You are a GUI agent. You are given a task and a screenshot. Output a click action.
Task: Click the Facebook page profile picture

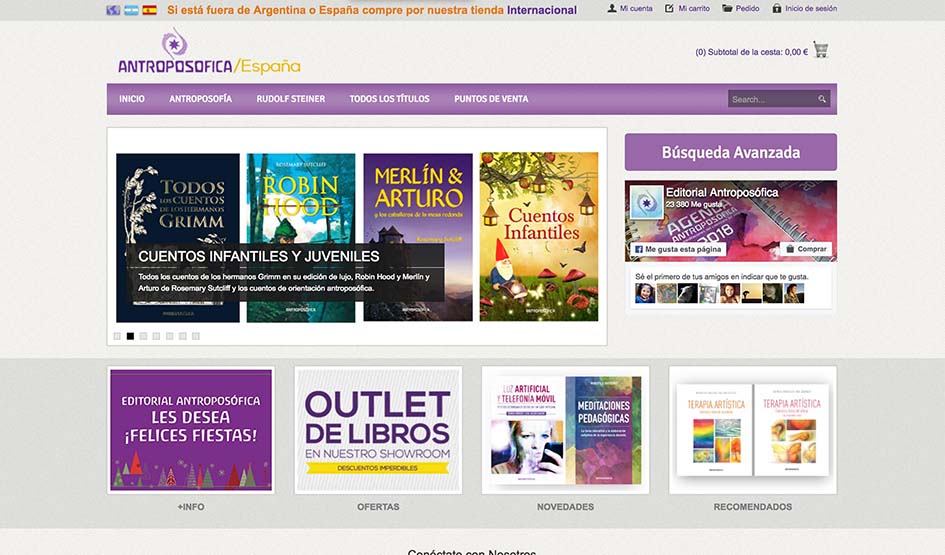645,202
